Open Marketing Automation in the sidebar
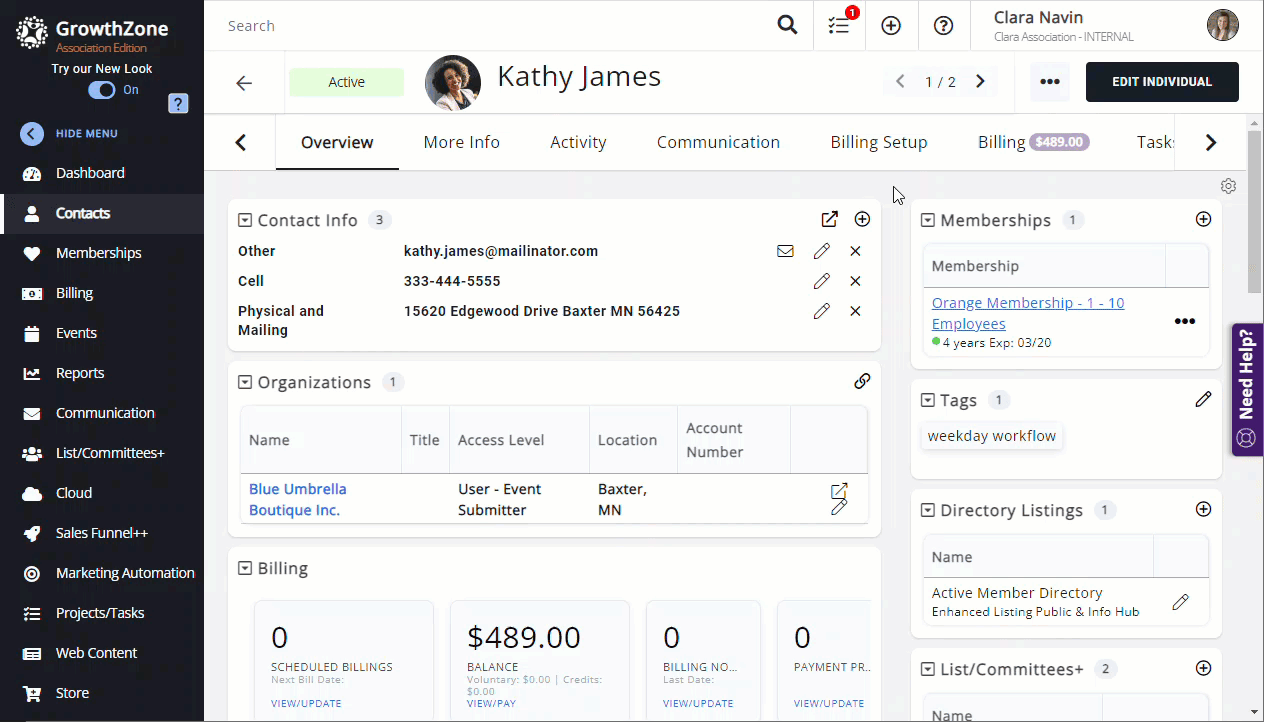The height and width of the screenshot is (722, 1264). coord(125,573)
